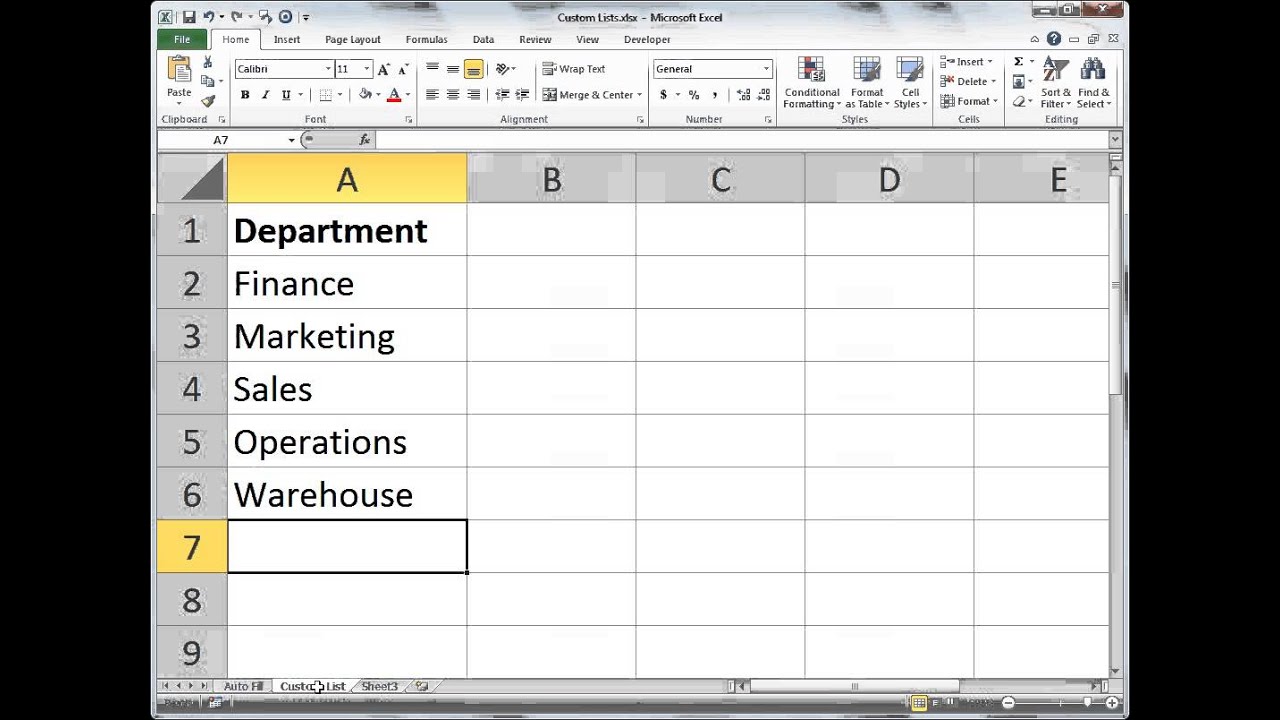Click Save icon in Quick Access Toolbar
Image resolution: width=1280 pixels, height=720 pixels.
pyautogui.click(x=189, y=17)
